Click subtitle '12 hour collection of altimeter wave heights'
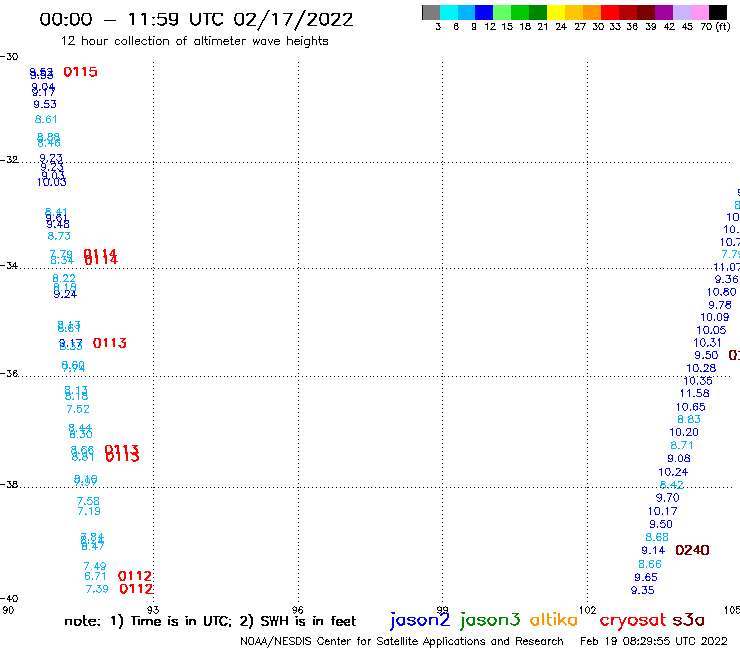The width and height of the screenshot is (740, 650). pyautogui.click(x=194, y=41)
